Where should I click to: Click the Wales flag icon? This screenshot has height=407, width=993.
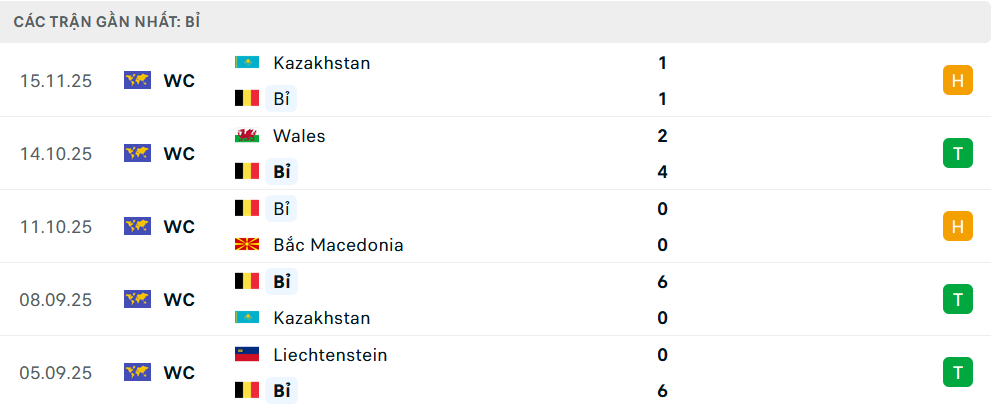246,136
